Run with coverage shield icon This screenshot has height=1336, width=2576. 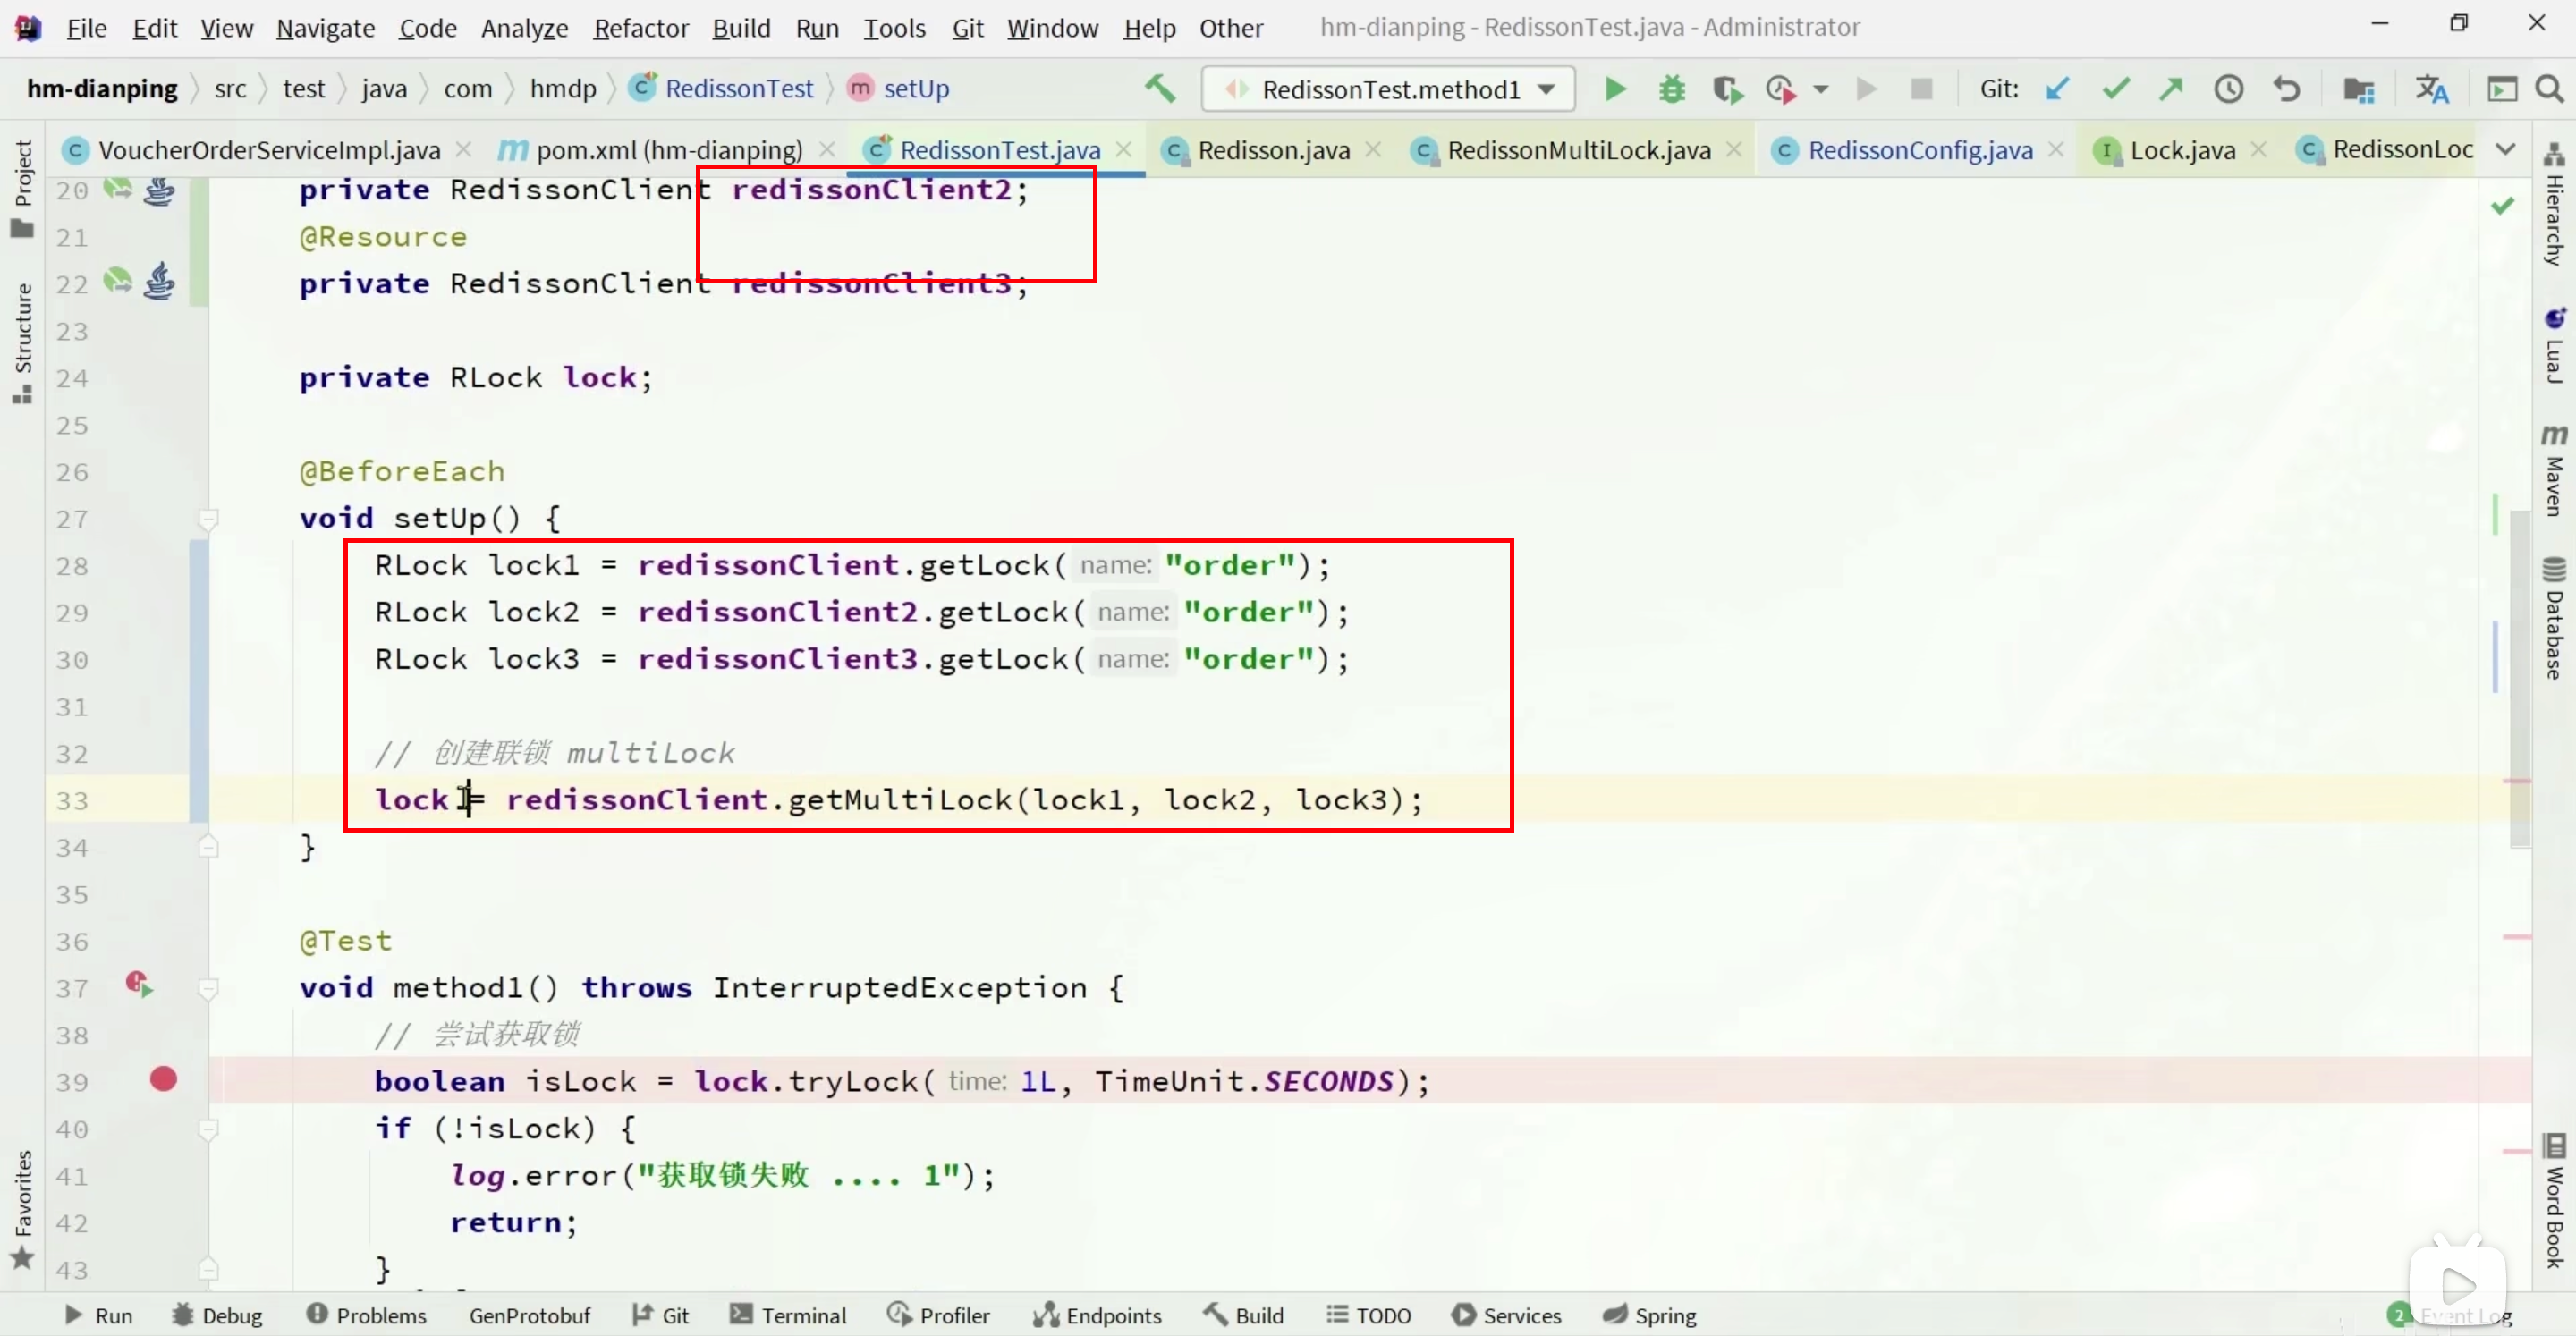point(1727,89)
